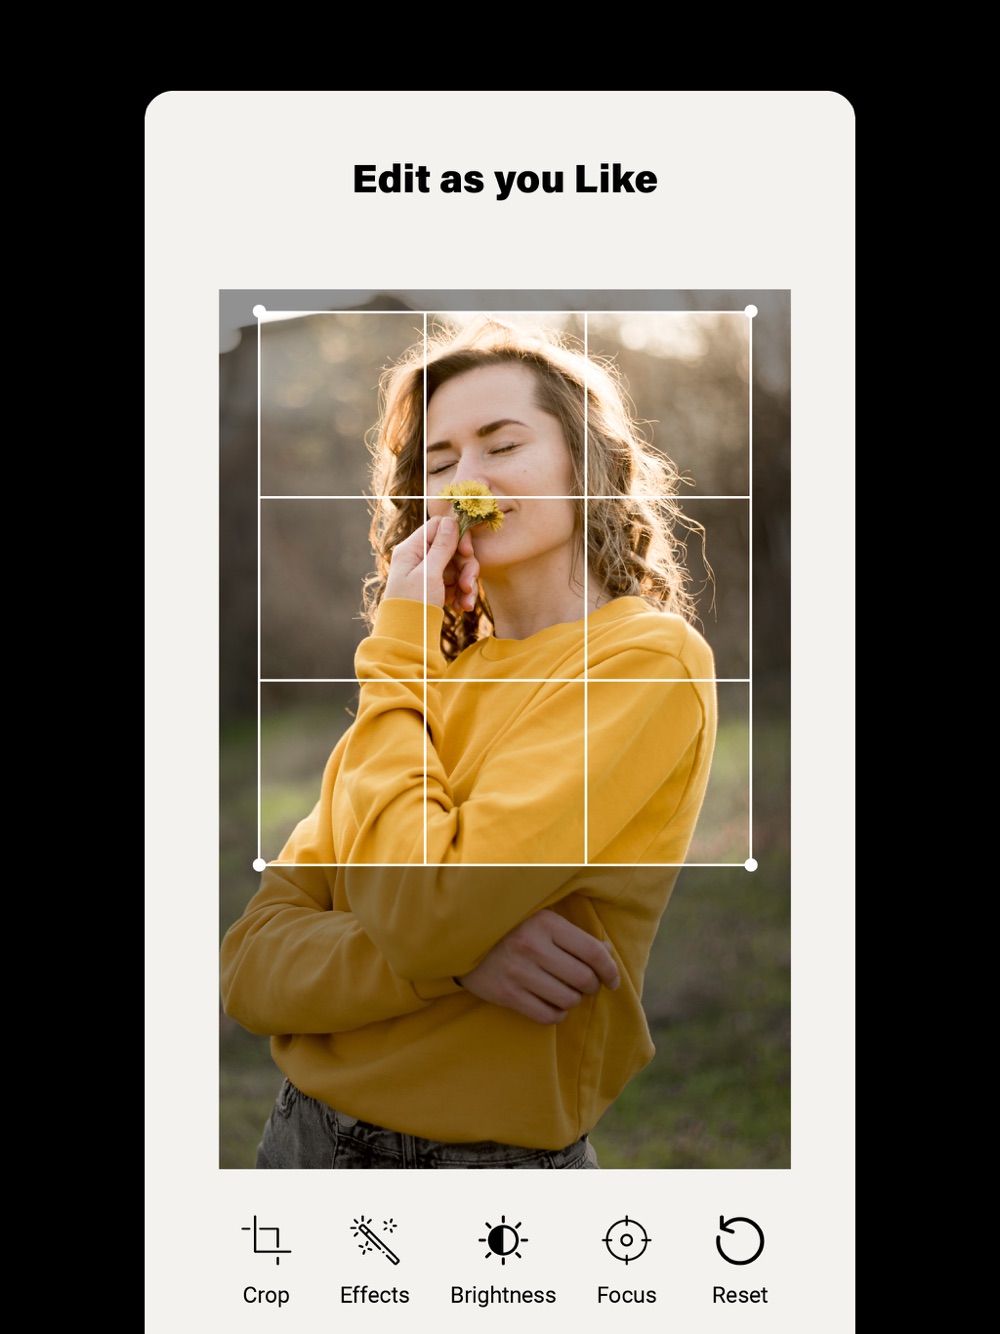Choose the Focus crosshair icon
This screenshot has width=1000, height=1334.
(627, 1240)
